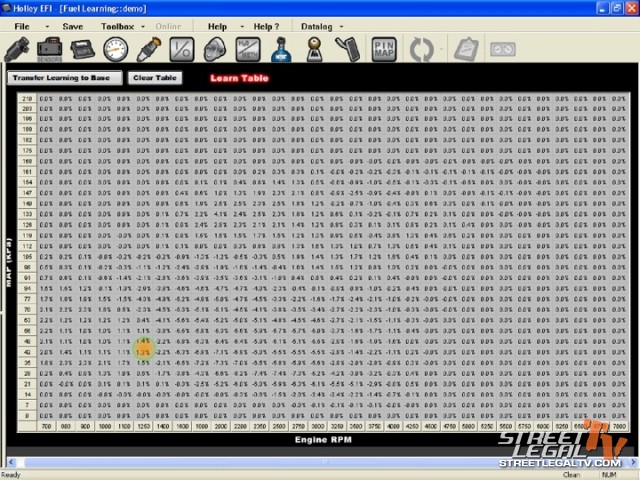Open the Help menu

click(217, 27)
